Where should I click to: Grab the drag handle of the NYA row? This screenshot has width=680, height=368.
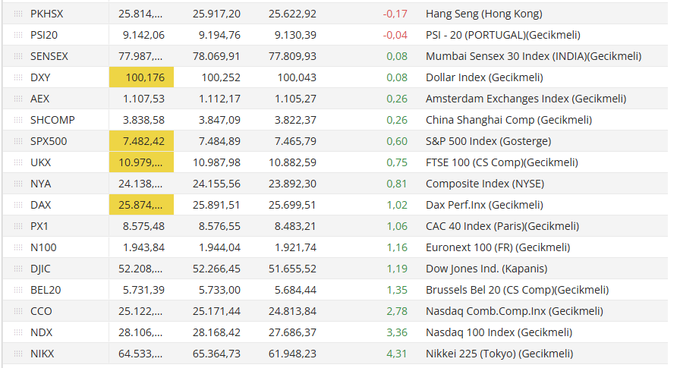18,184
